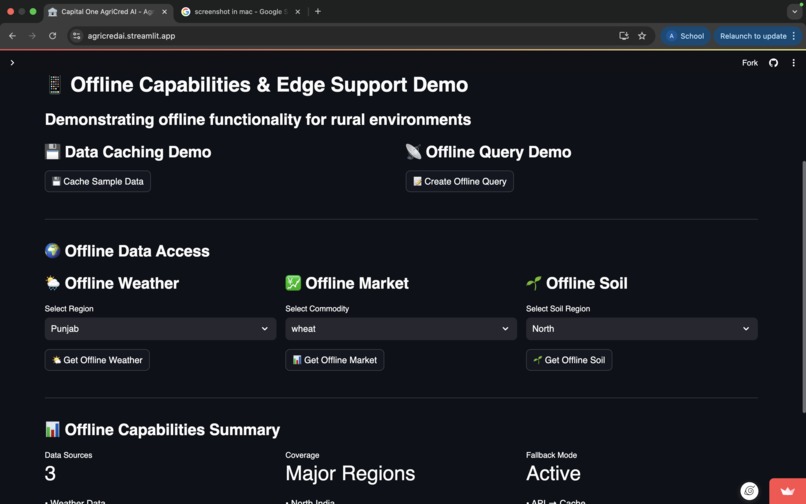806x504 pixels.
Task: Reload the page with the refresh icon
Action: [x=52, y=36]
